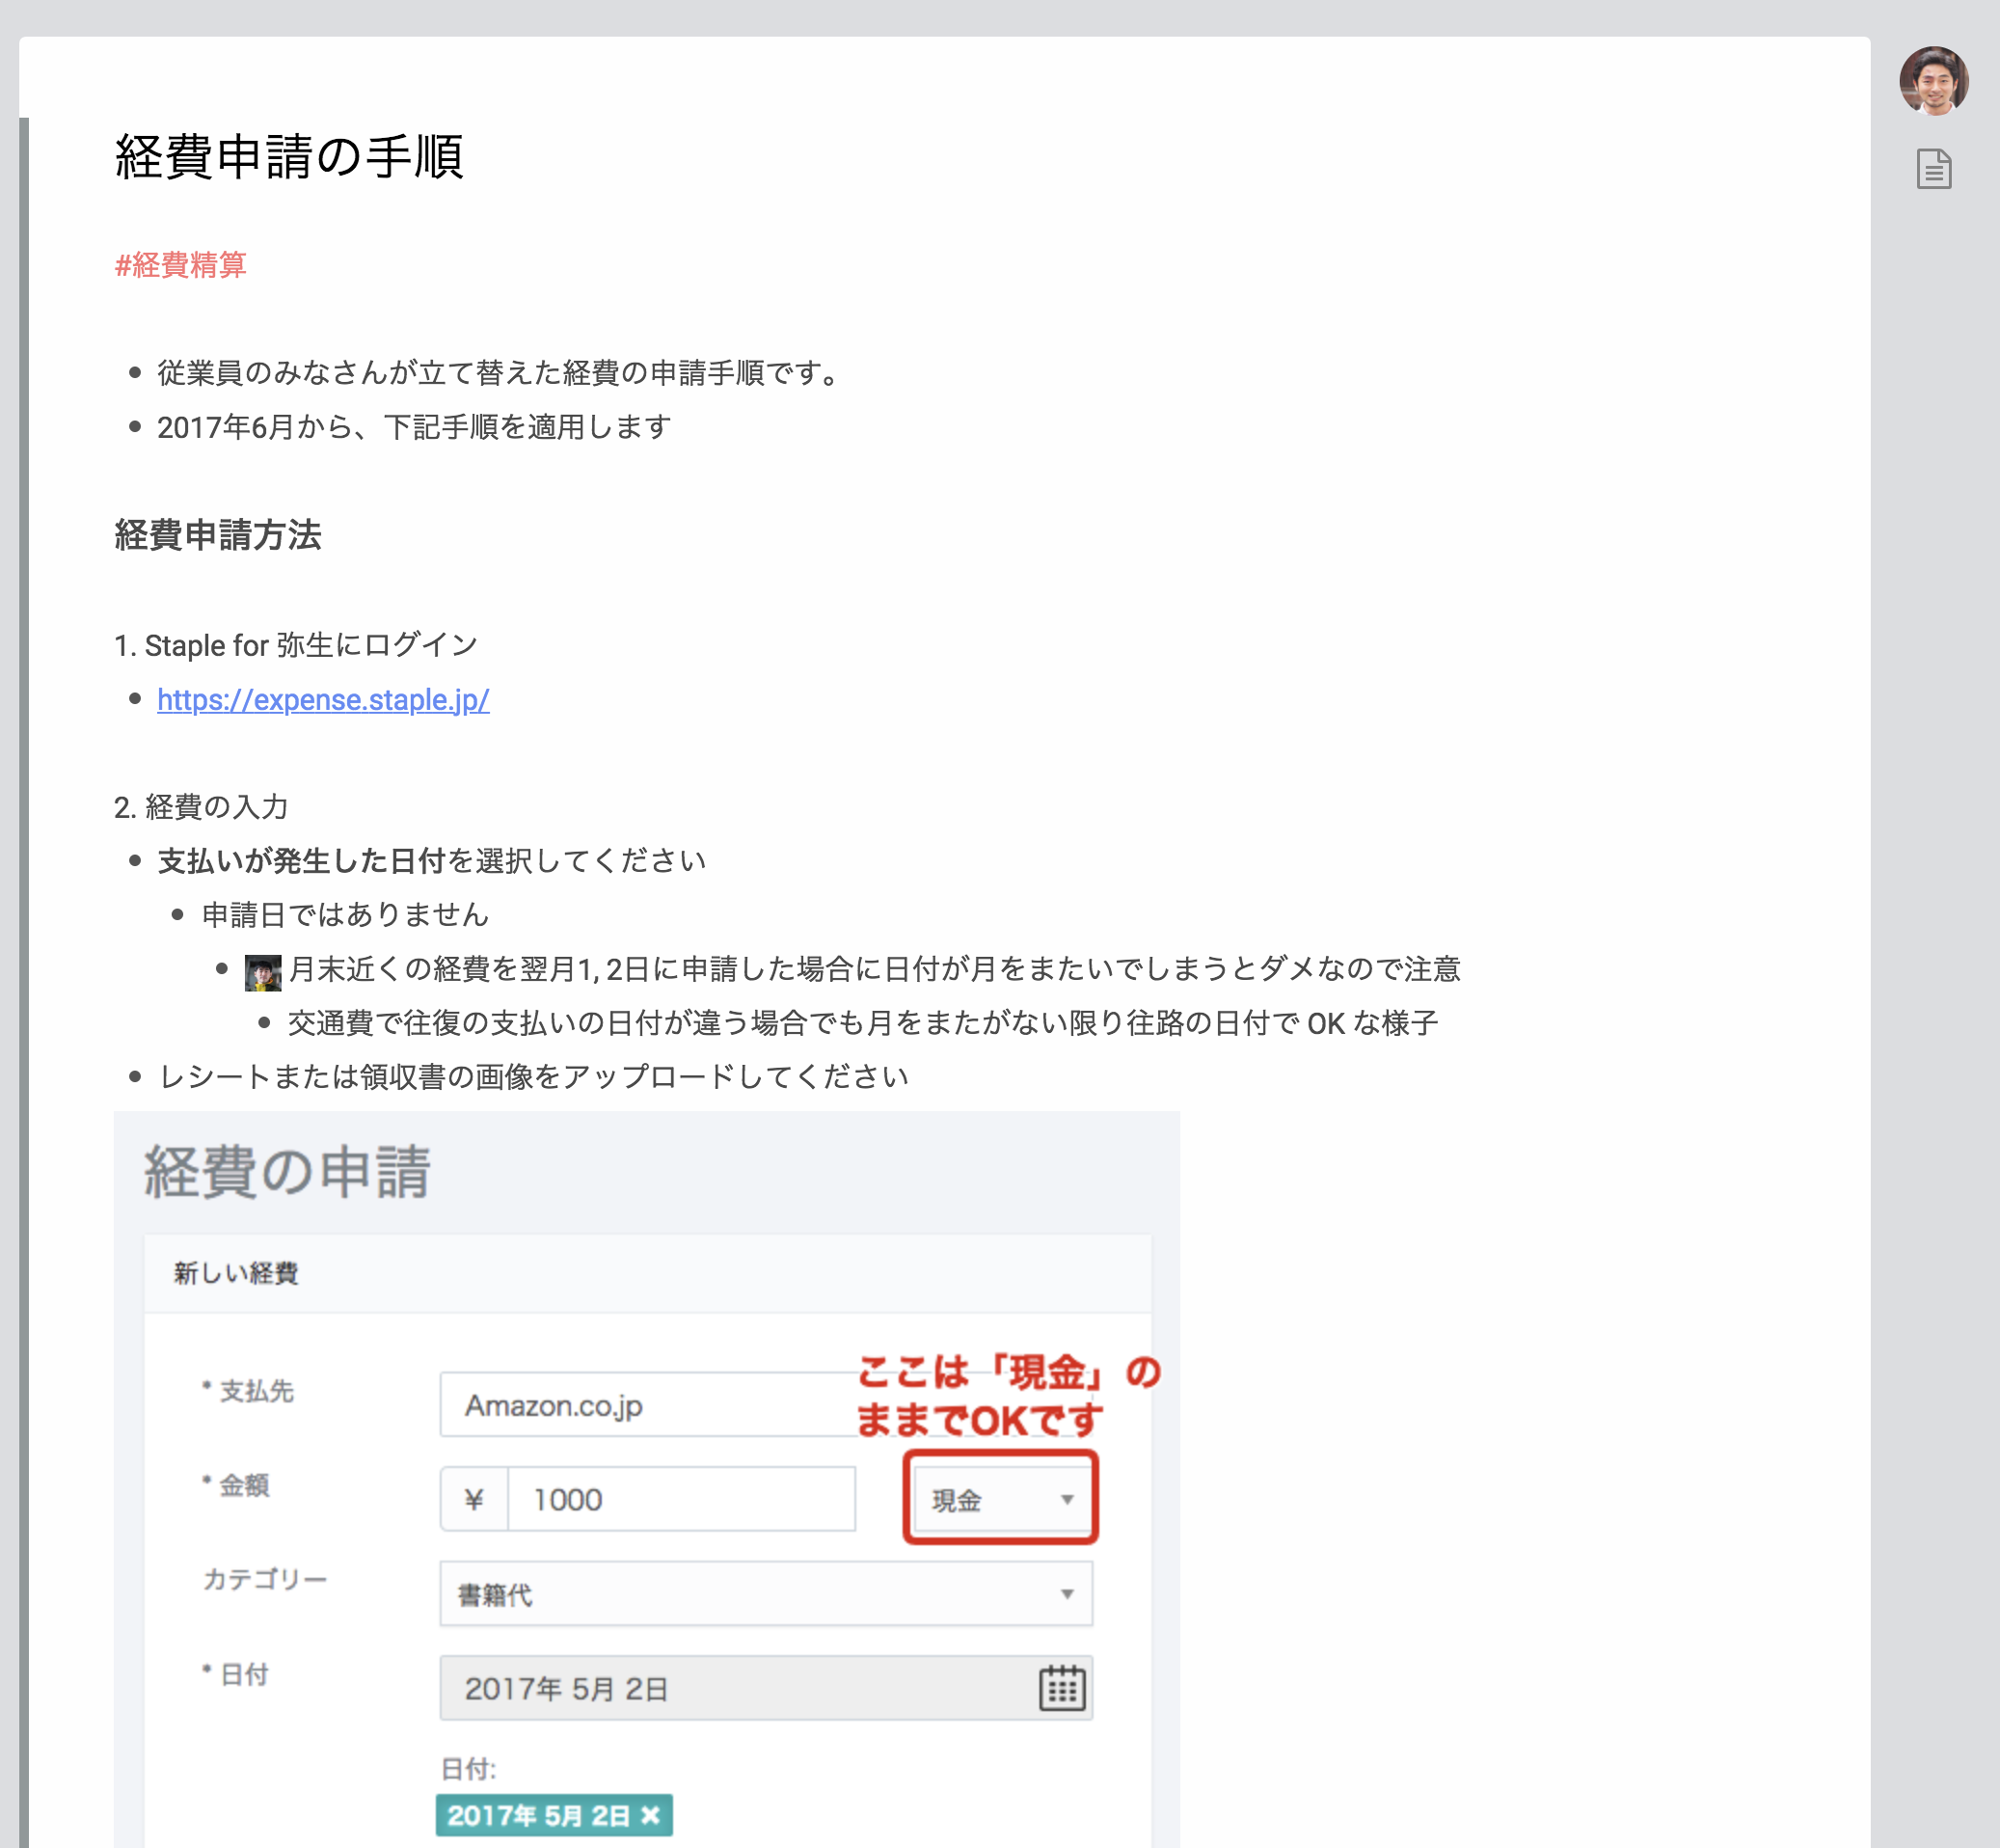Open the document outline icon
Screen dimensions: 2000x1848
1933,168
